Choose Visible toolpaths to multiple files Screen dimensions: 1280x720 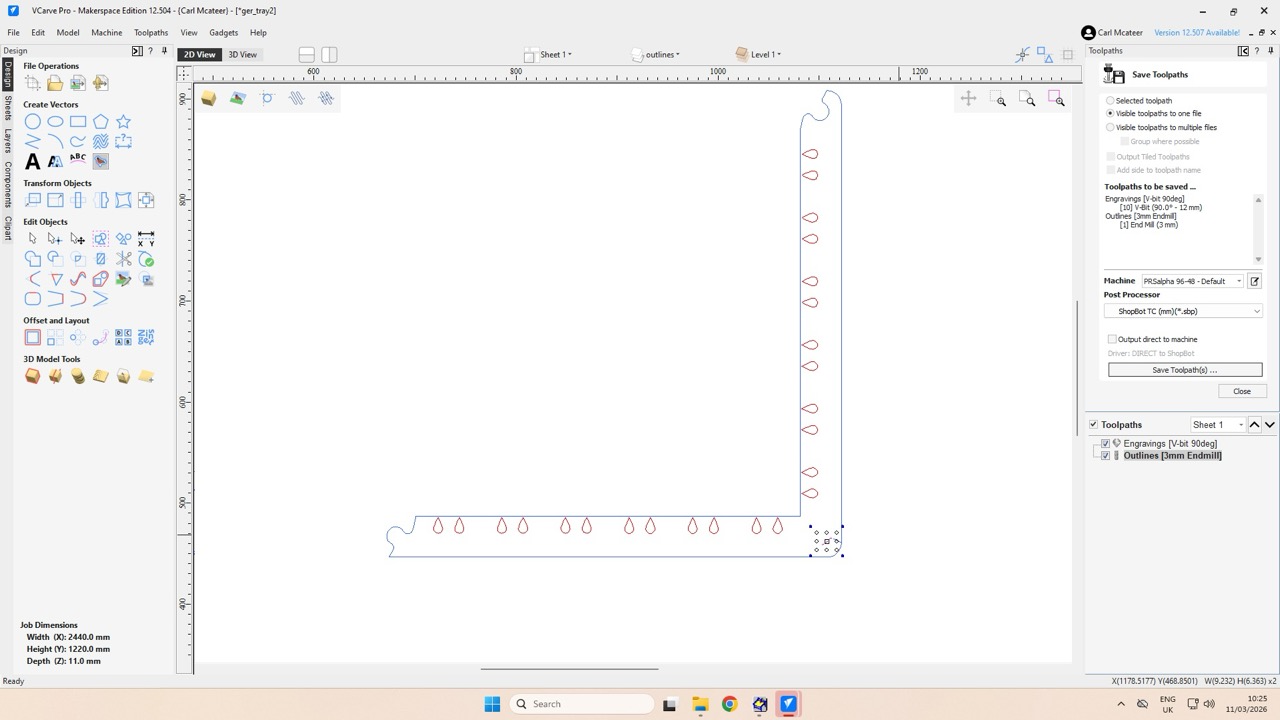coord(1110,127)
